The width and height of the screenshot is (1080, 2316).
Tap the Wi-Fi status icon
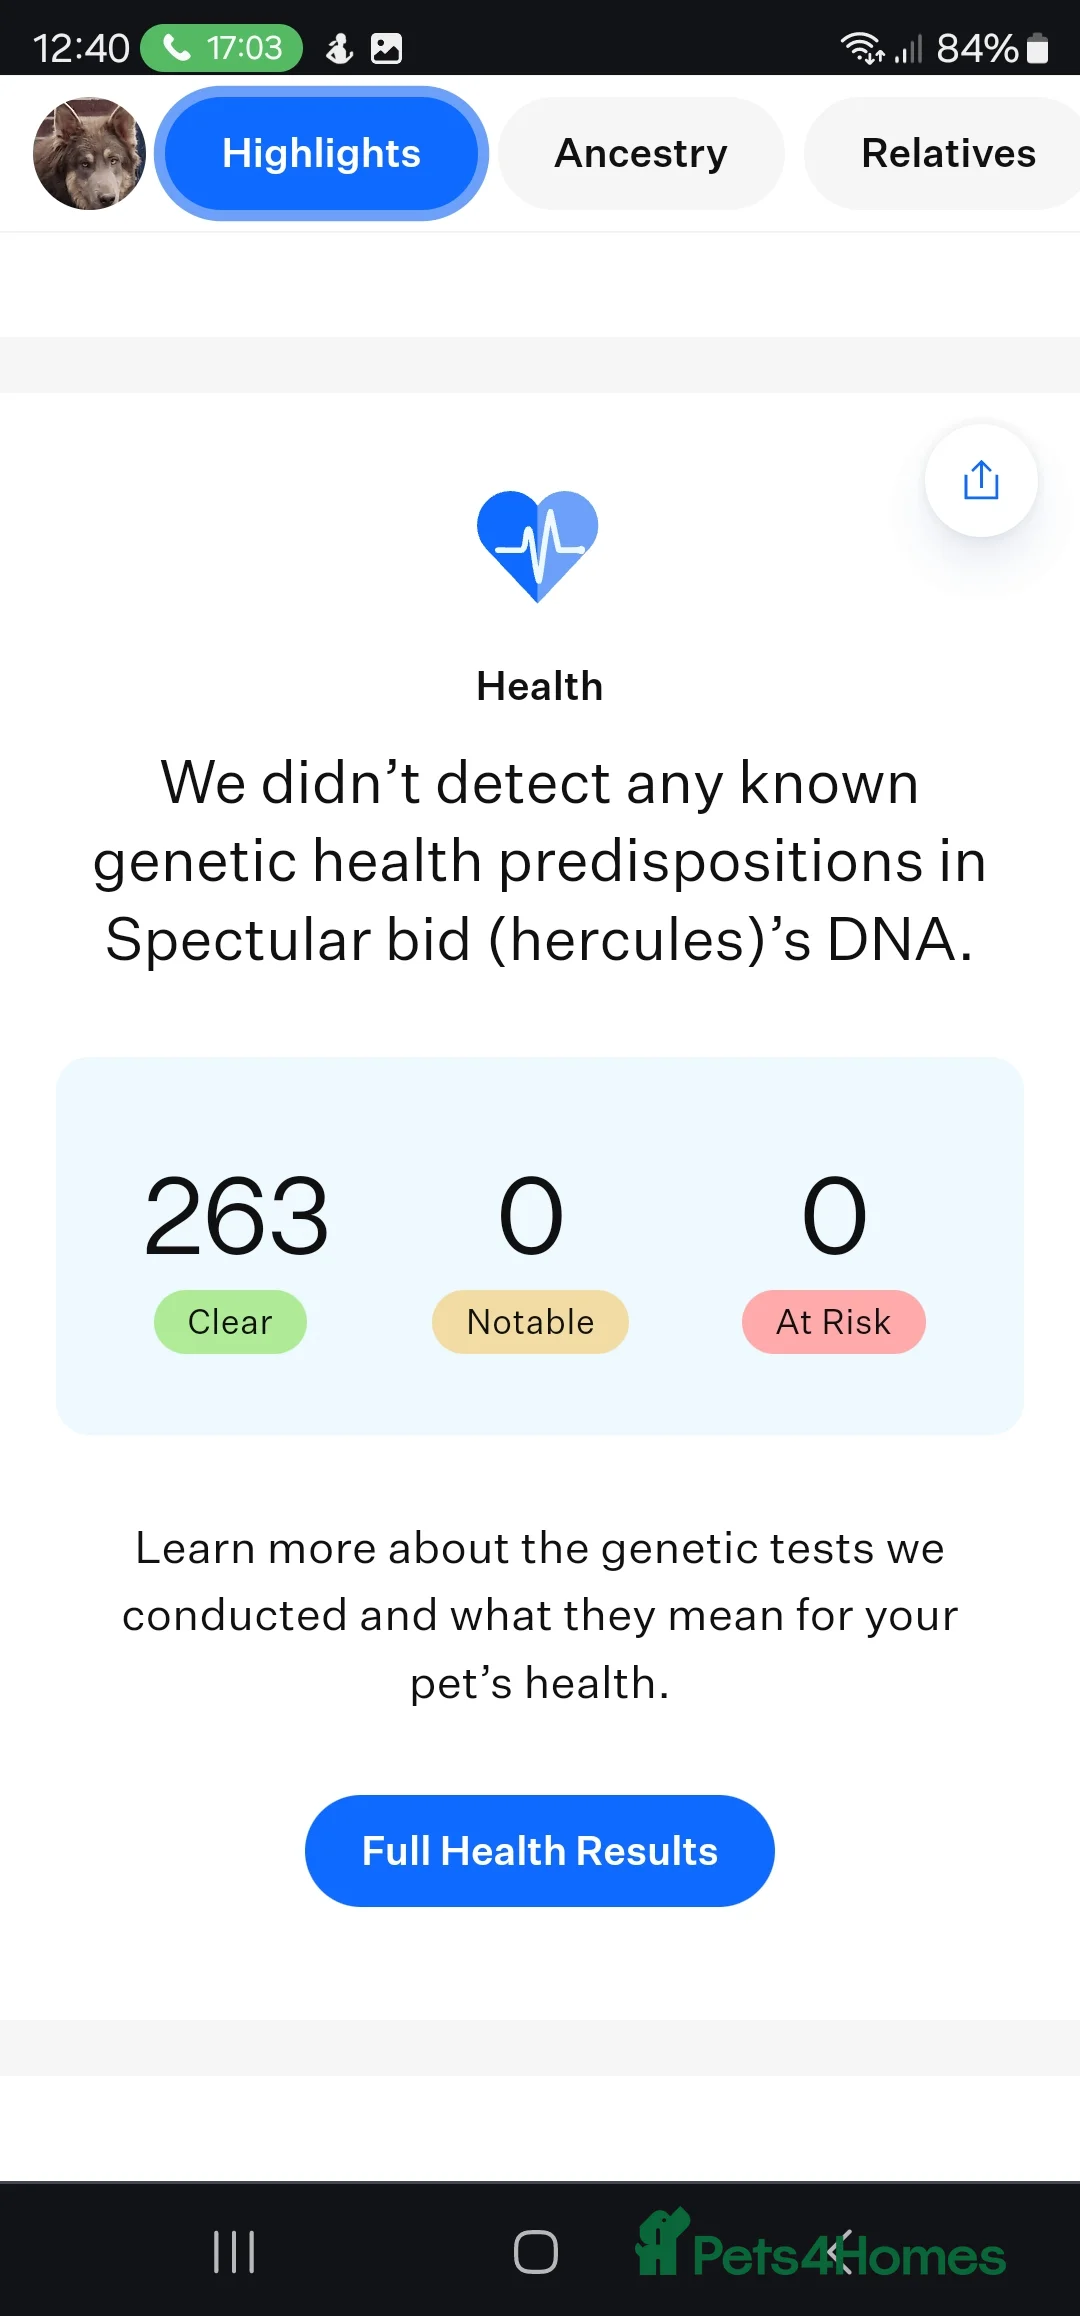861,48
